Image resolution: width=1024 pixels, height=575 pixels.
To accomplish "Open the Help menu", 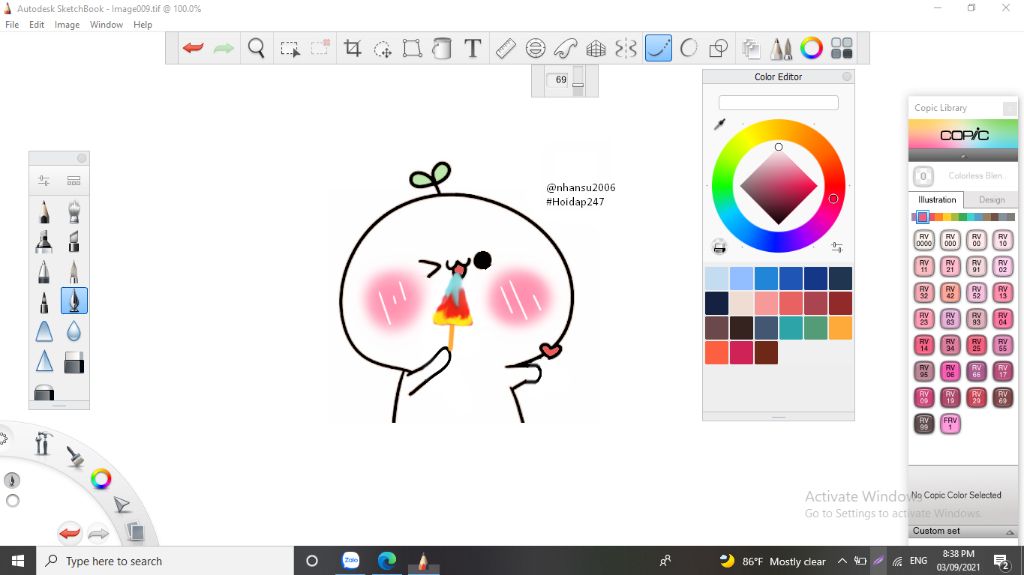I will pos(142,25).
